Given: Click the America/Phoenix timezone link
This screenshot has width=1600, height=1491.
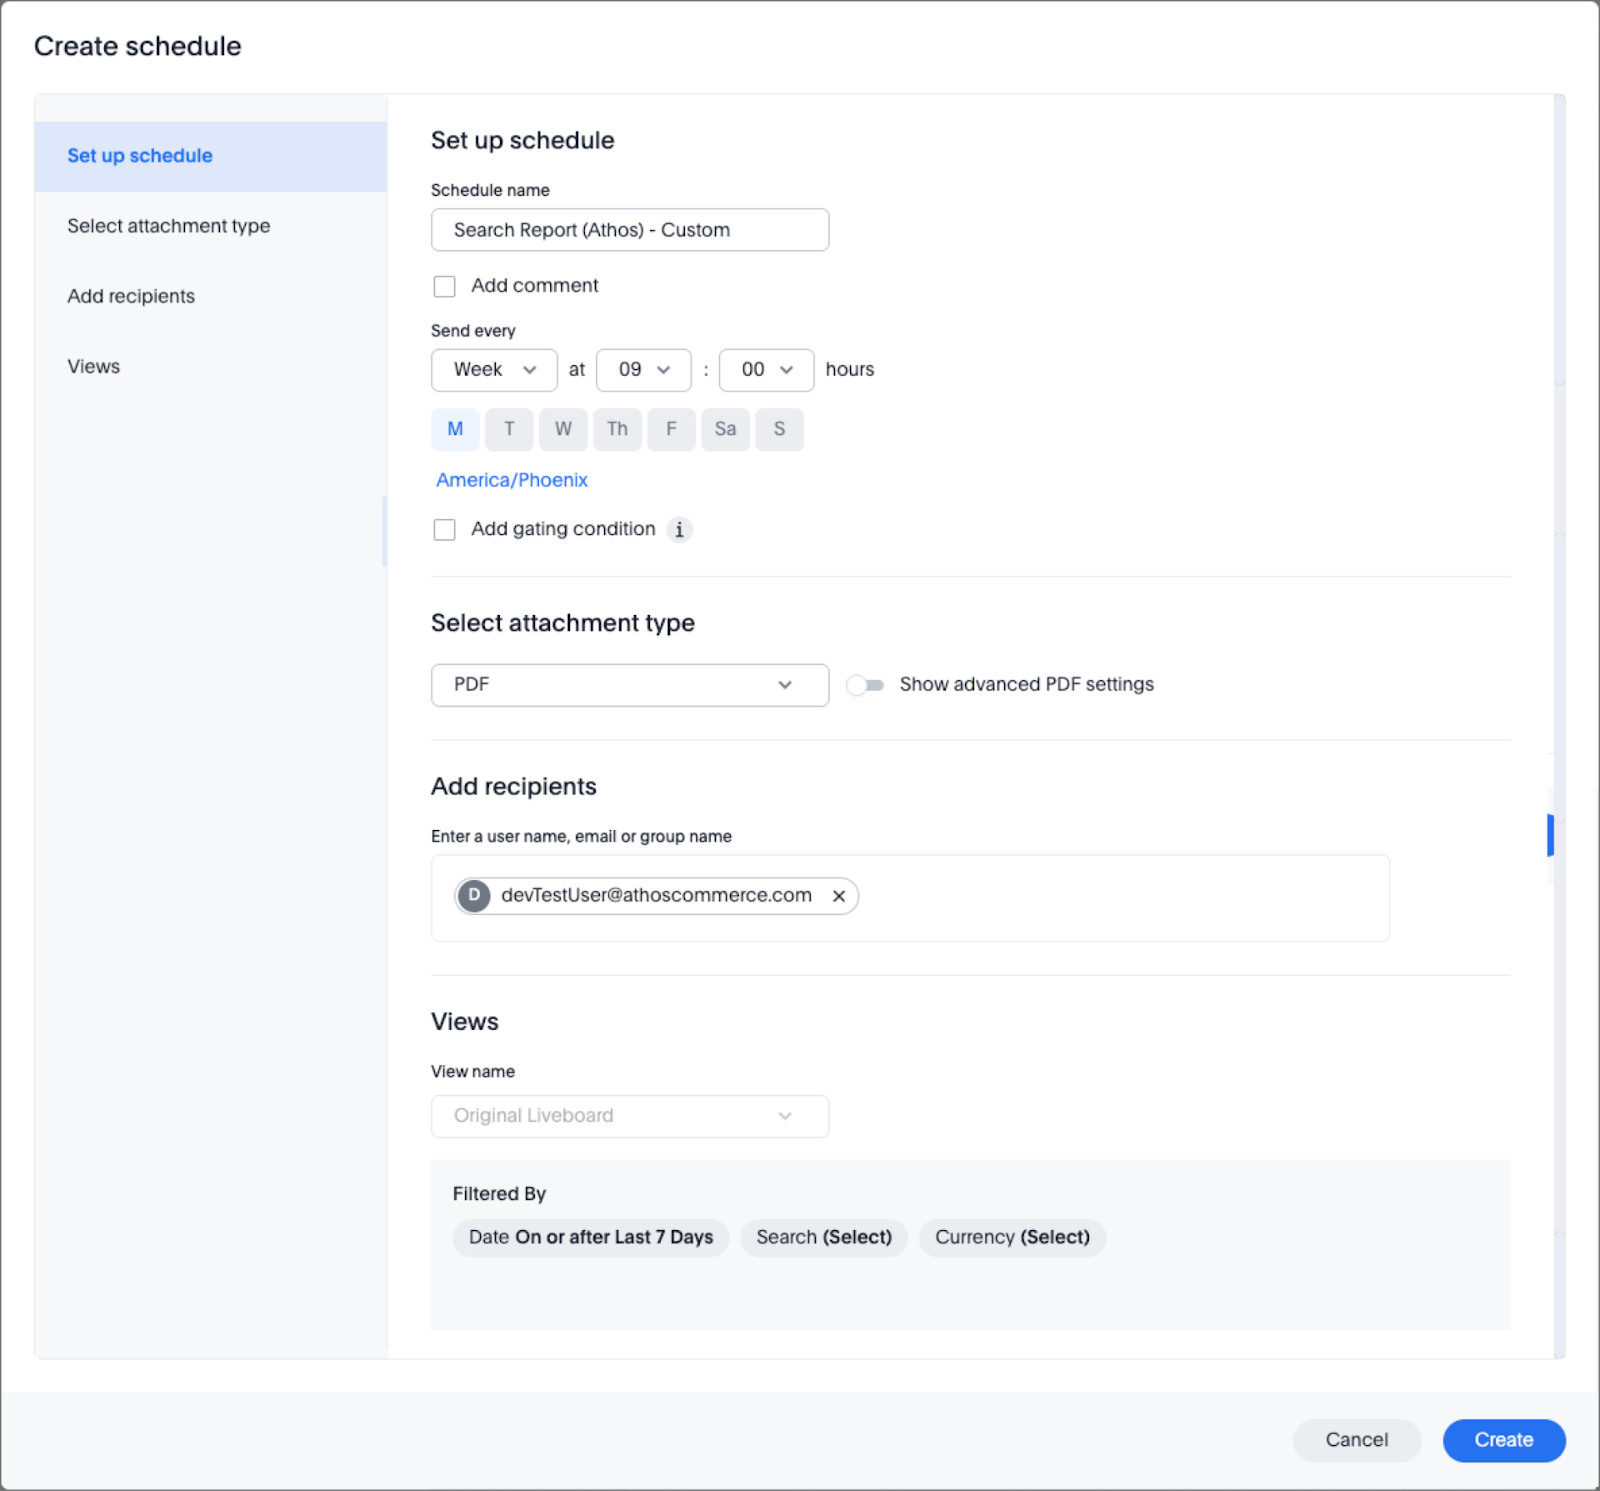Looking at the screenshot, I should pos(511,480).
